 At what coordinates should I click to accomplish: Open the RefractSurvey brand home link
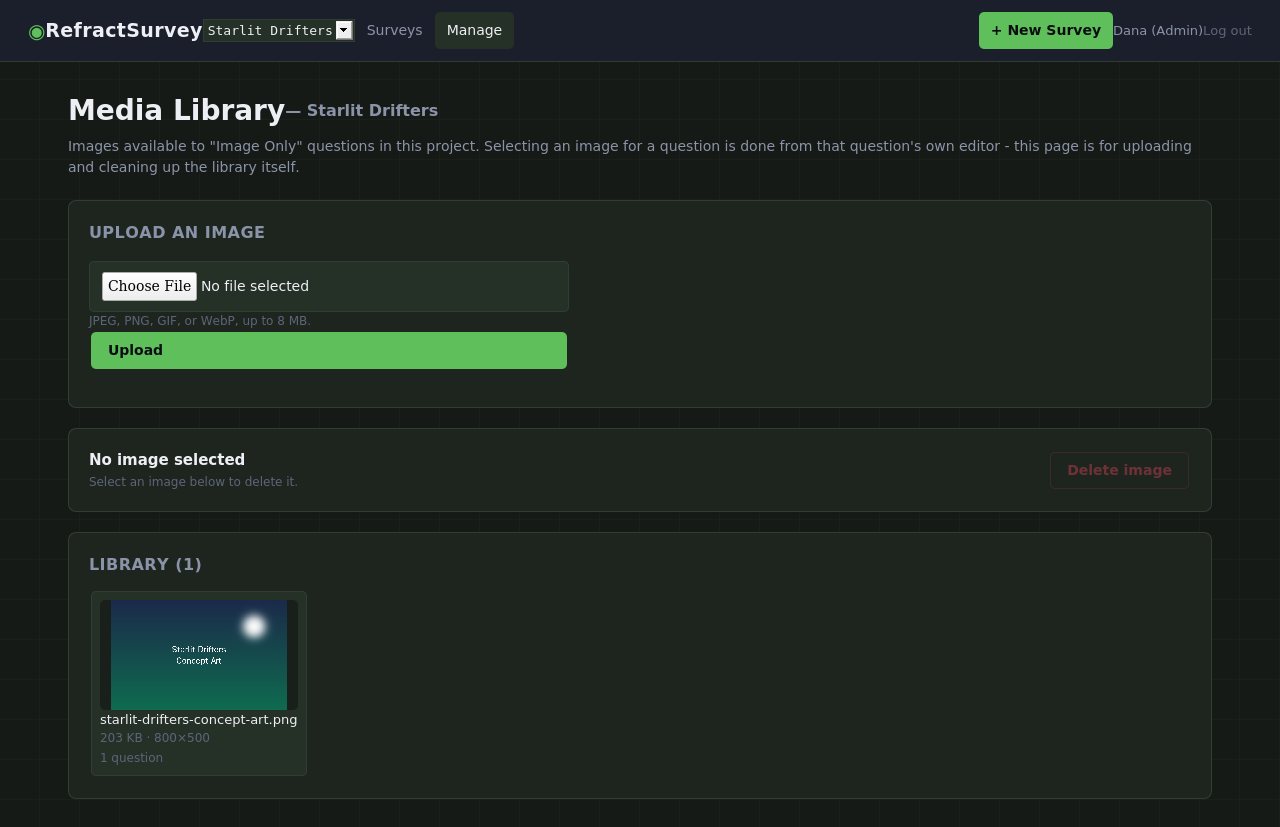coord(116,30)
